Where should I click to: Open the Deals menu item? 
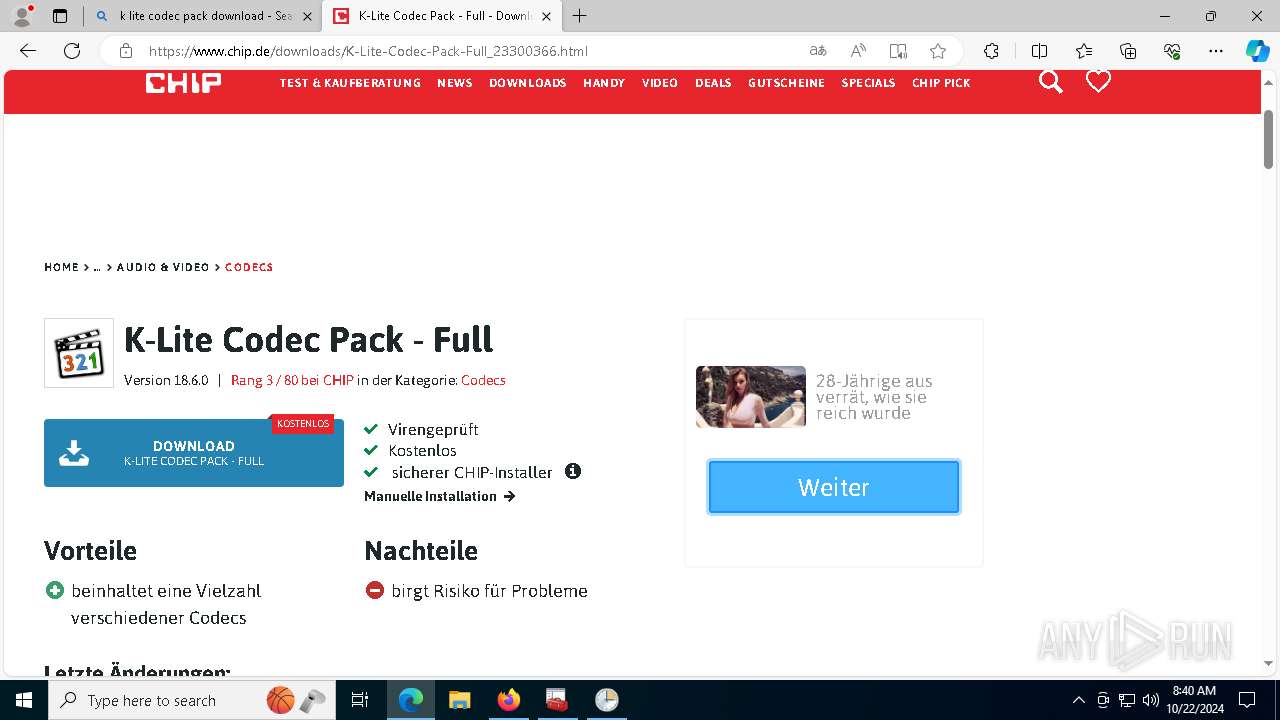coord(713,83)
